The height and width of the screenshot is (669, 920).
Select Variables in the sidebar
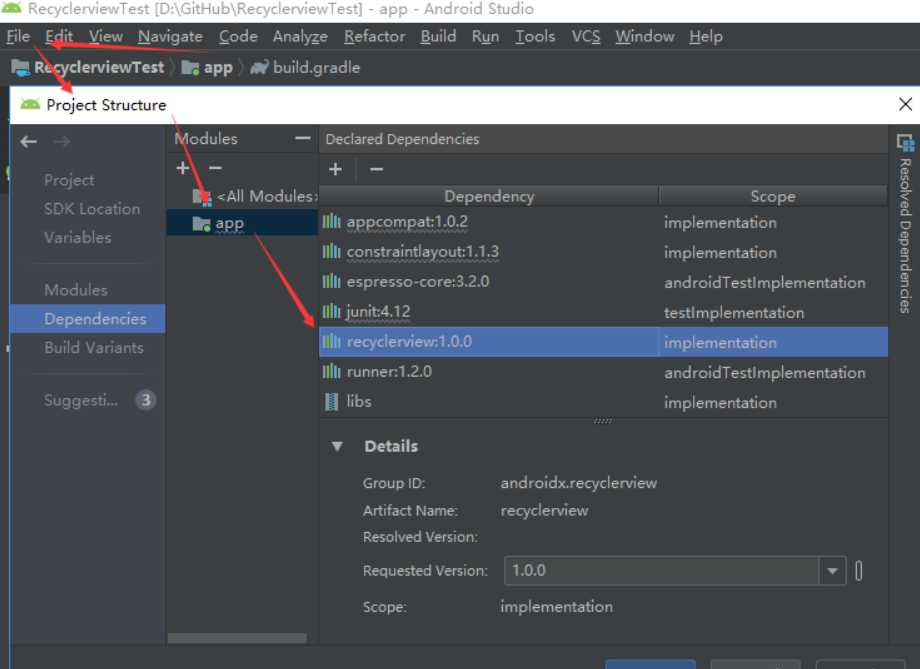tap(77, 238)
